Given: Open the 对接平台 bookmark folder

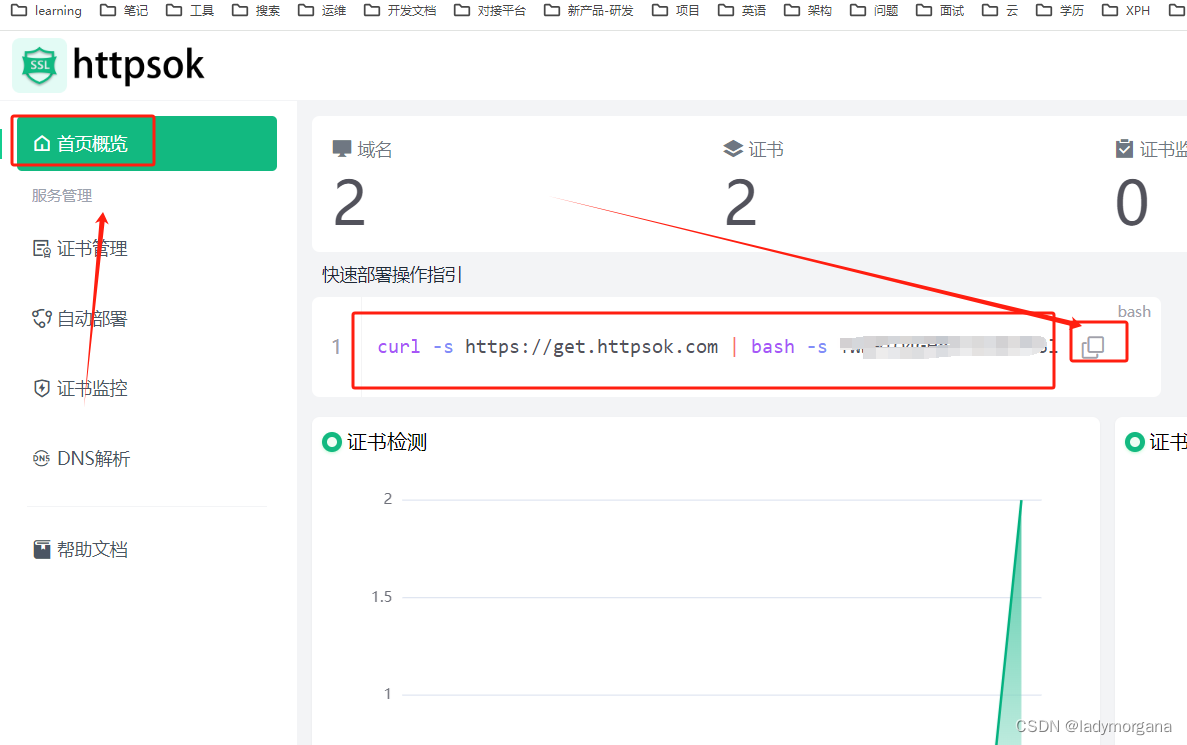Looking at the screenshot, I should pos(490,11).
